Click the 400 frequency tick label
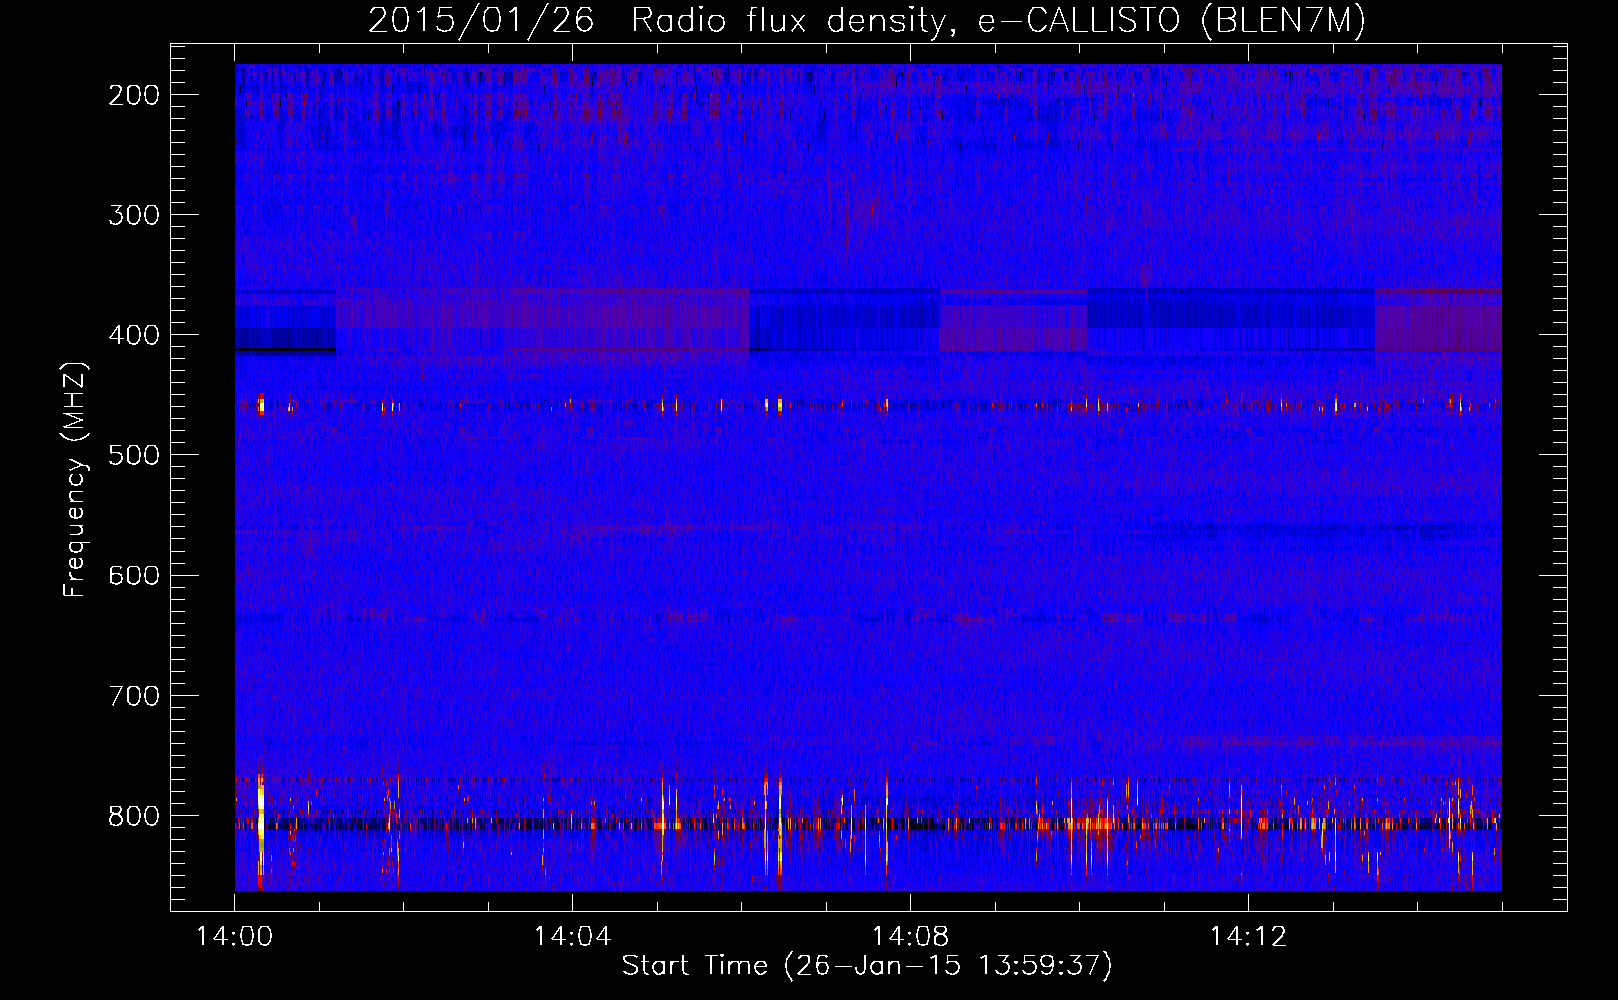The height and width of the screenshot is (1000, 1618). tap(134, 335)
